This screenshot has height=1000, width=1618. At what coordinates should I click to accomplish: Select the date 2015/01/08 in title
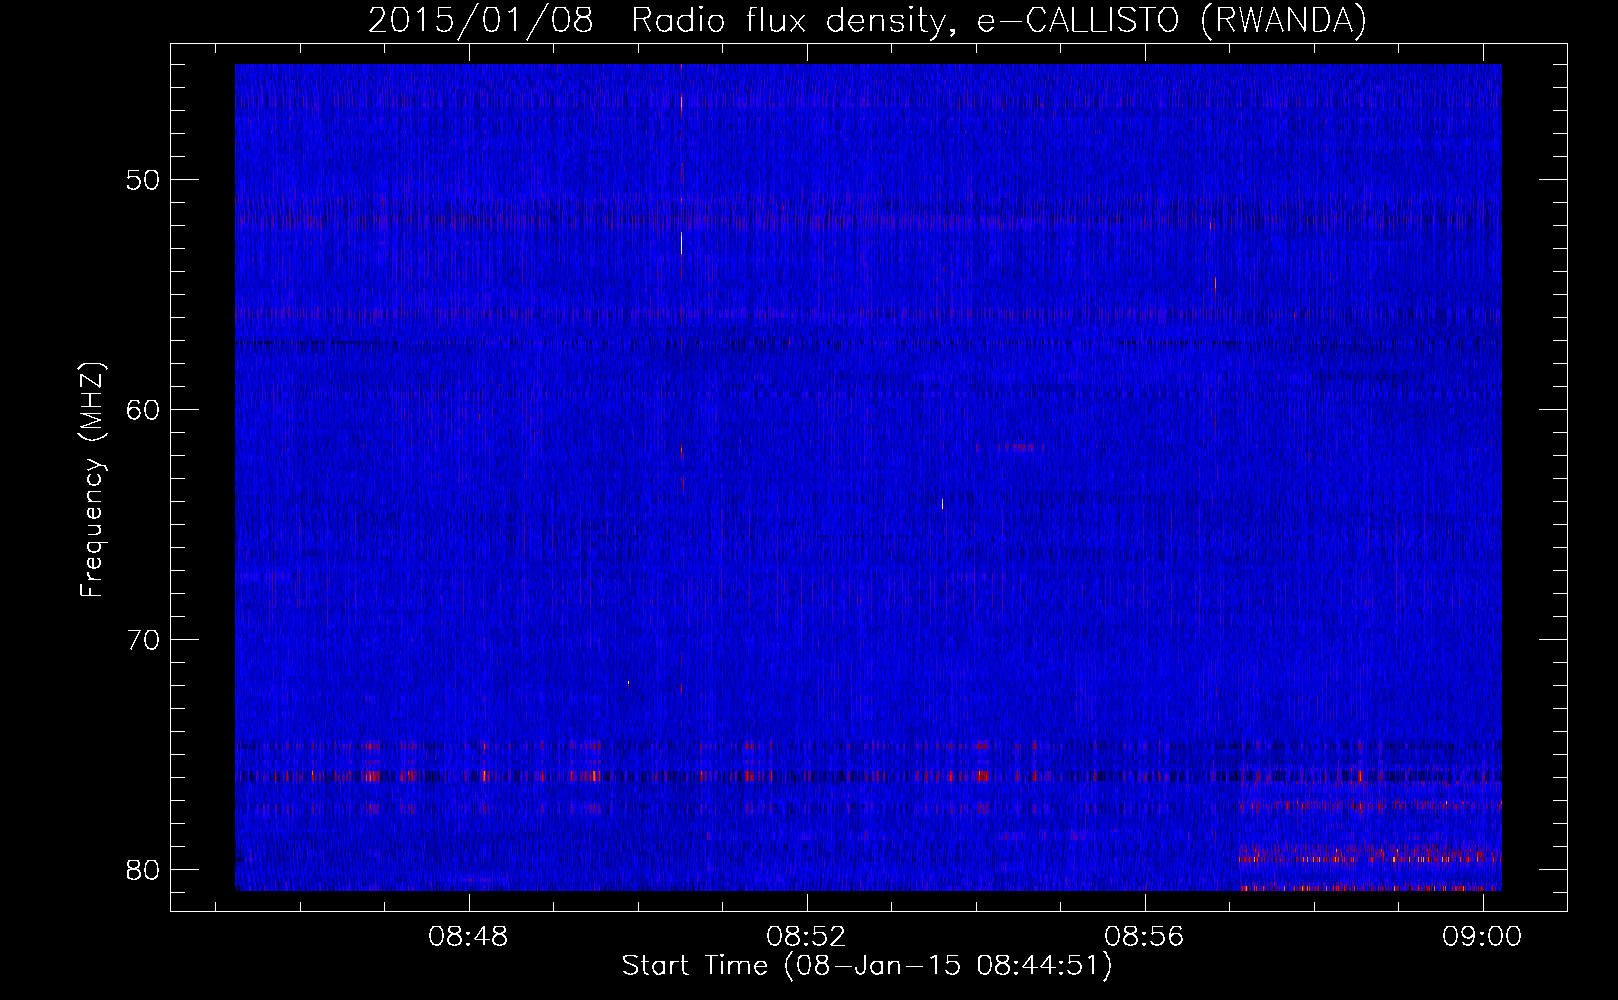point(481,20)
